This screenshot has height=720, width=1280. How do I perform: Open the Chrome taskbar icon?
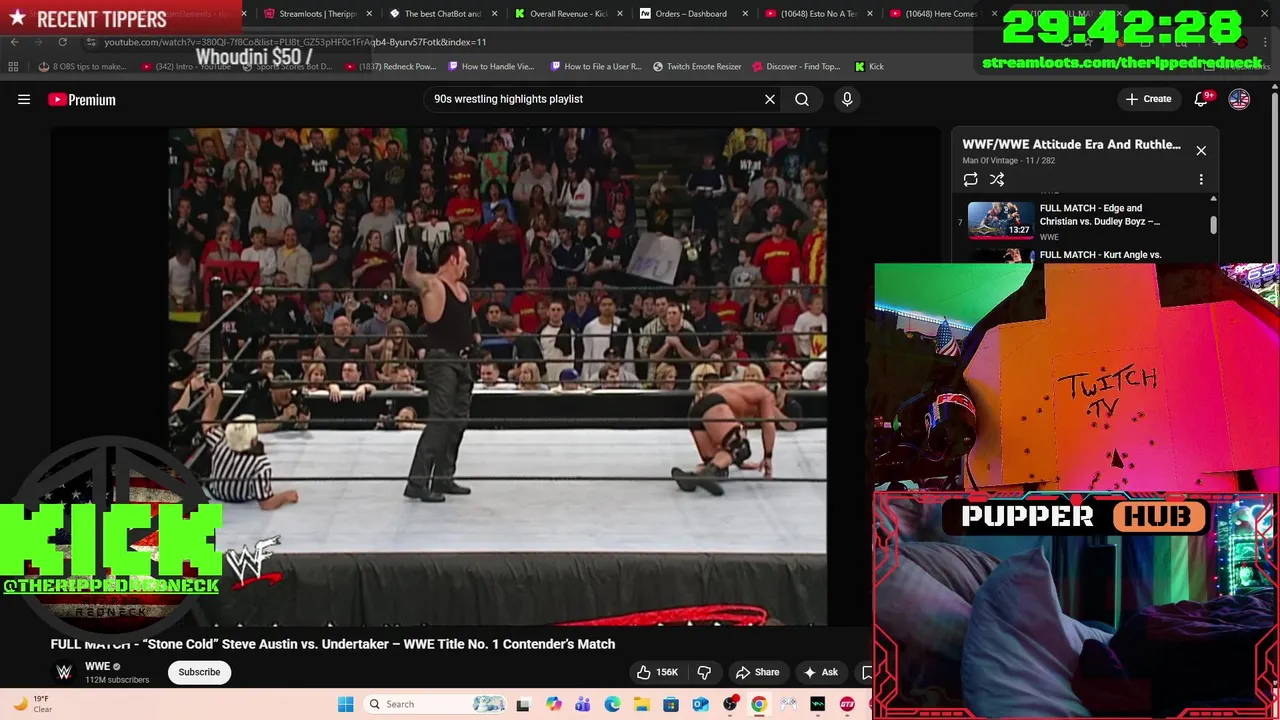pos(759,704)
